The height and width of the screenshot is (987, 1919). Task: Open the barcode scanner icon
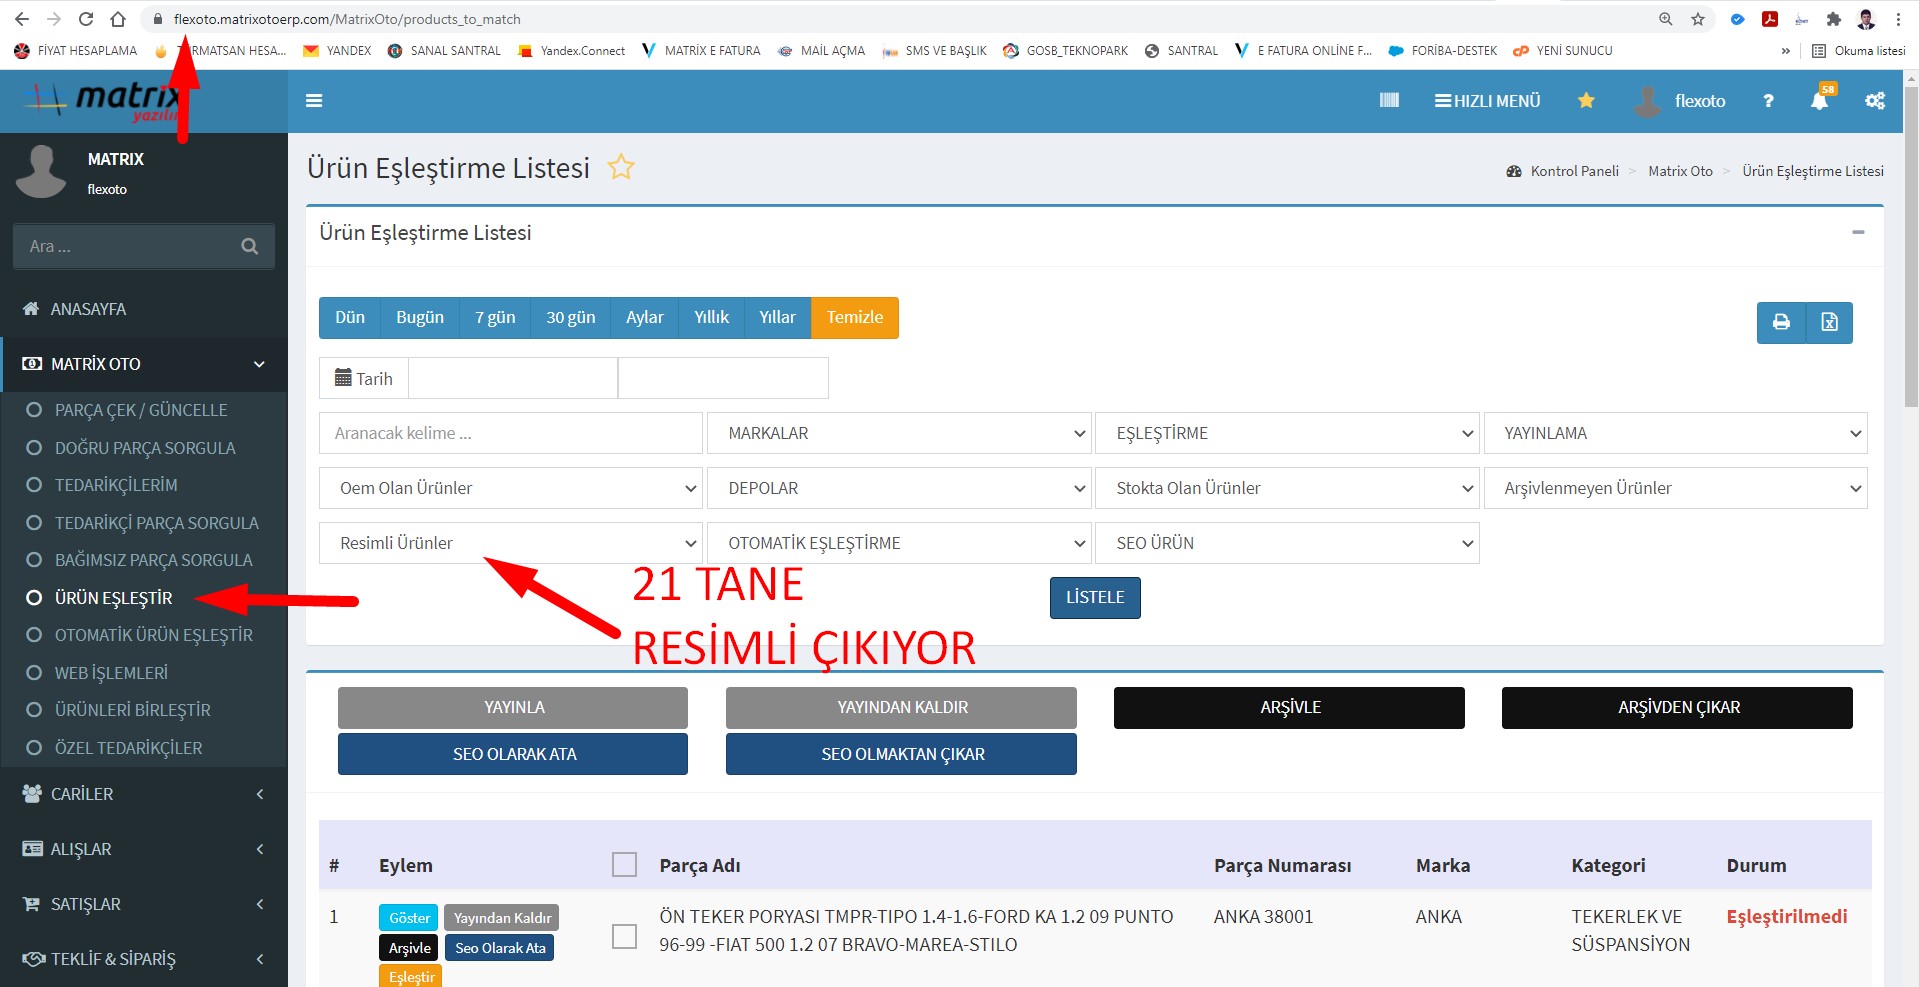click(1389, 101)
